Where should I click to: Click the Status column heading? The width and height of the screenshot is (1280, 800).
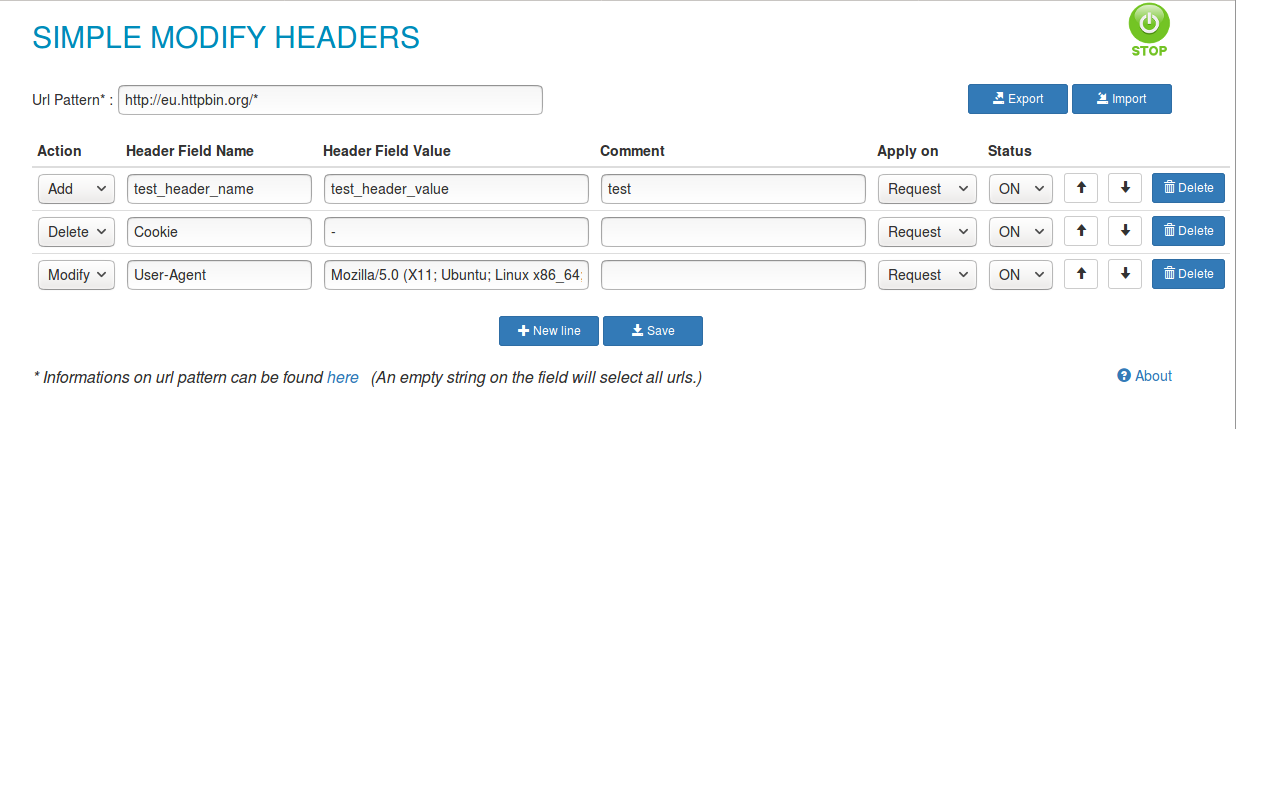pos(1010,151)
